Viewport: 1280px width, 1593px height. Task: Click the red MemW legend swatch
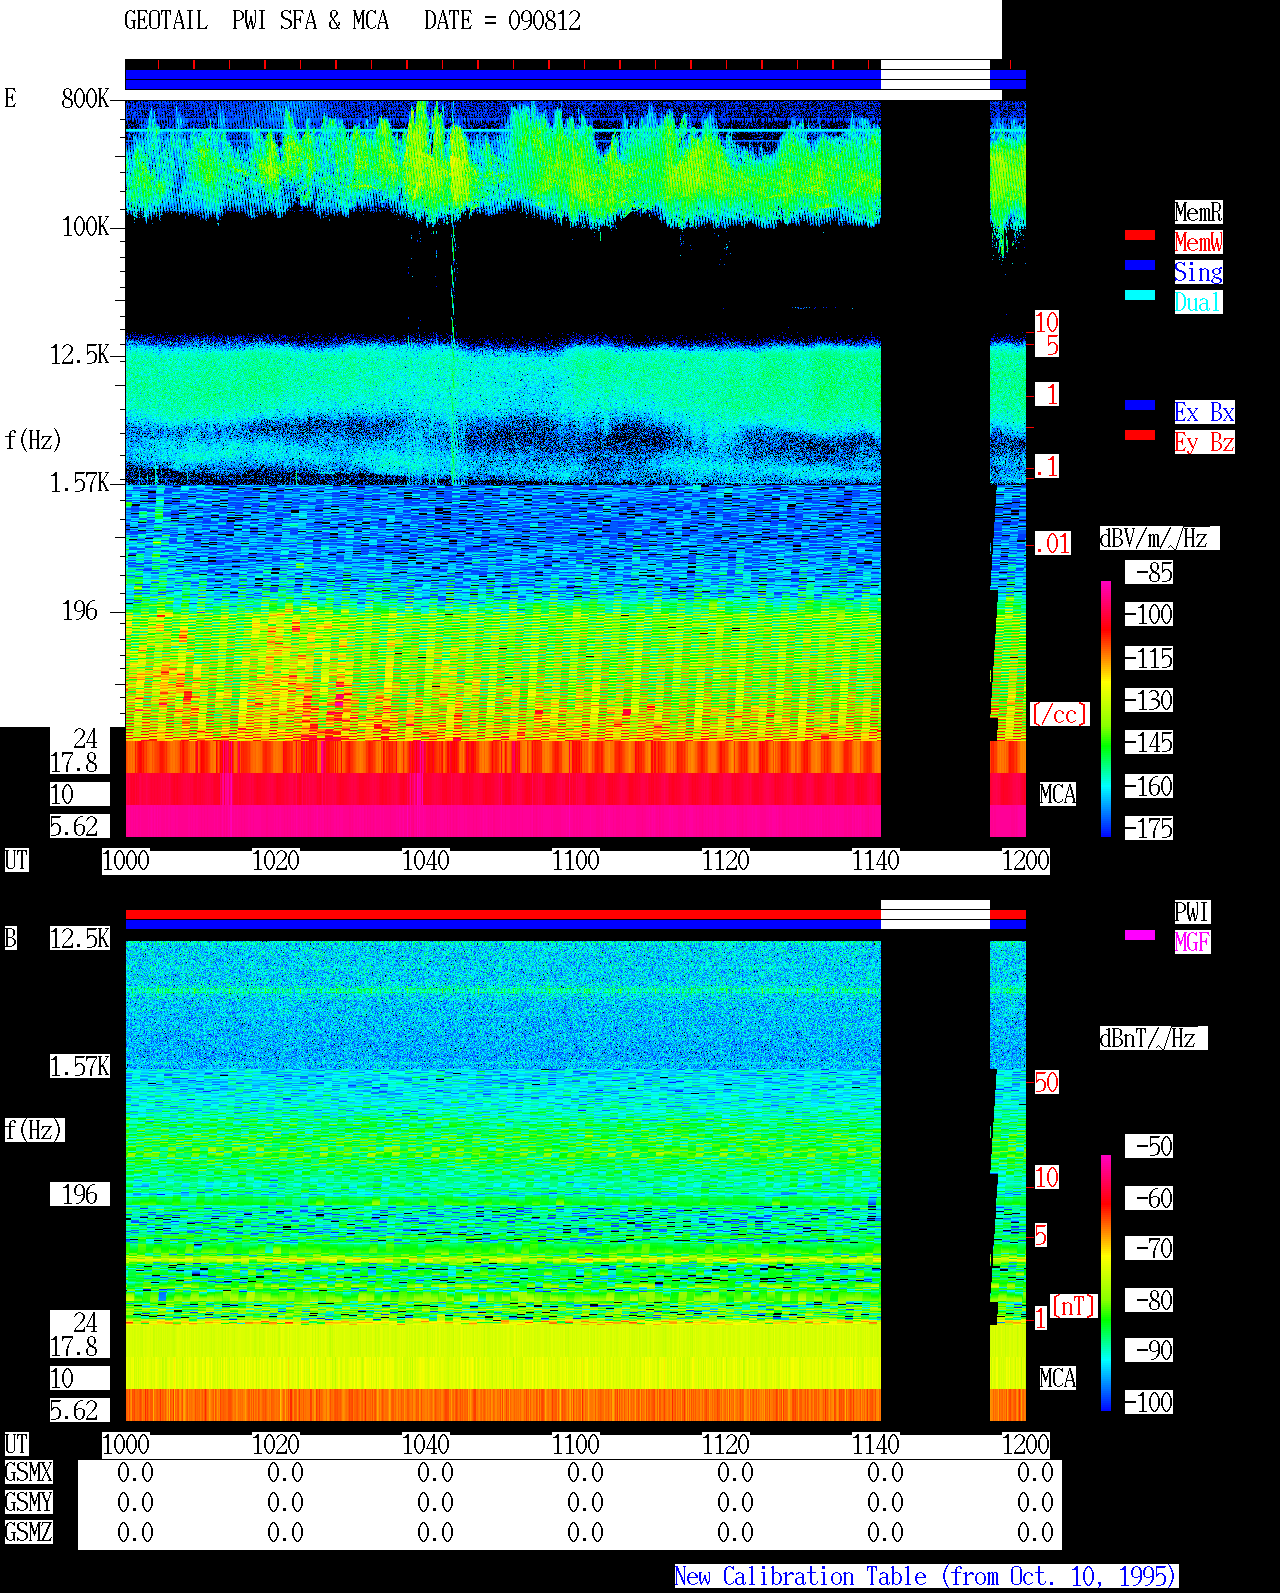[x=1140, y=236]
